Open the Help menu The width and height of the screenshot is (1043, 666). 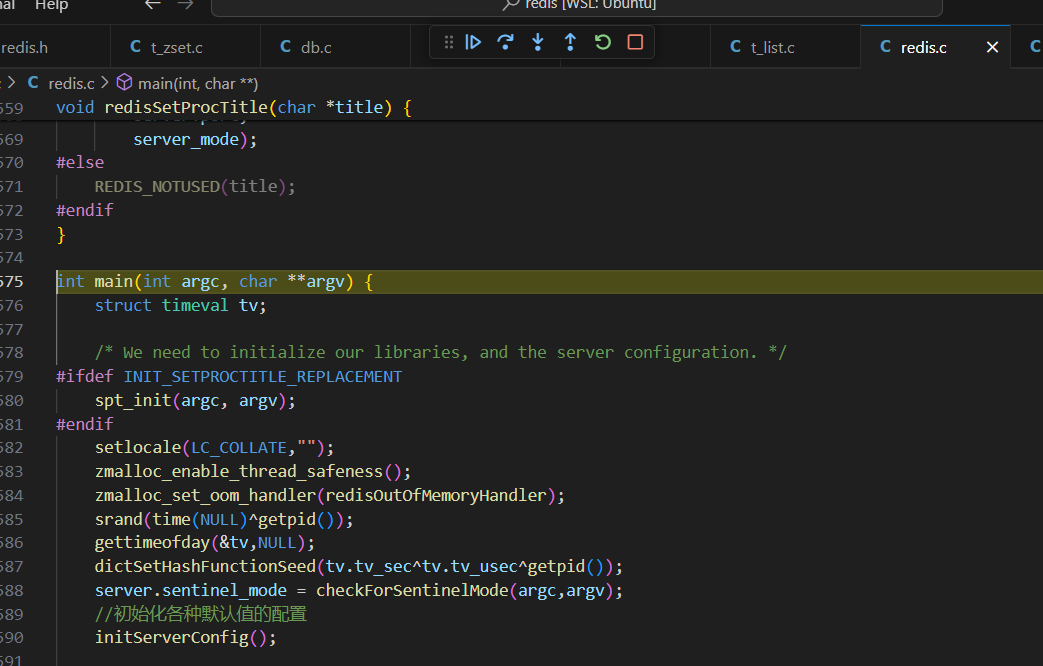click(52, 6)
